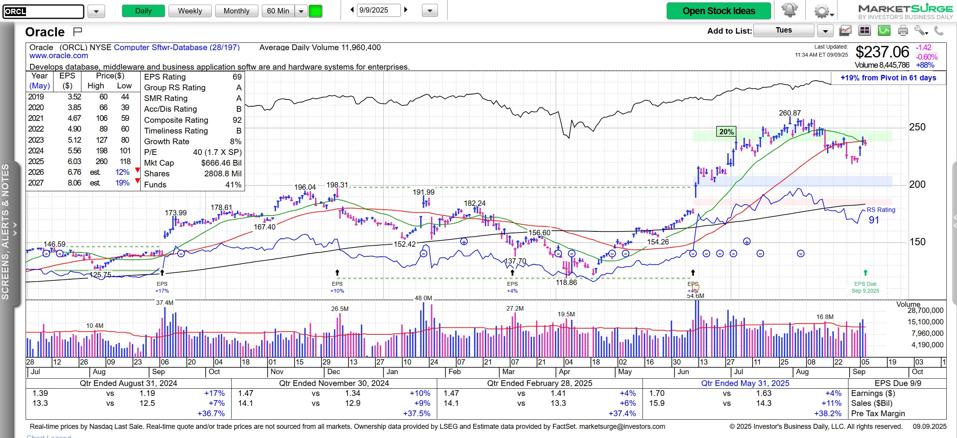Click the Average Daily Volume 11,960,400 text

320,47
